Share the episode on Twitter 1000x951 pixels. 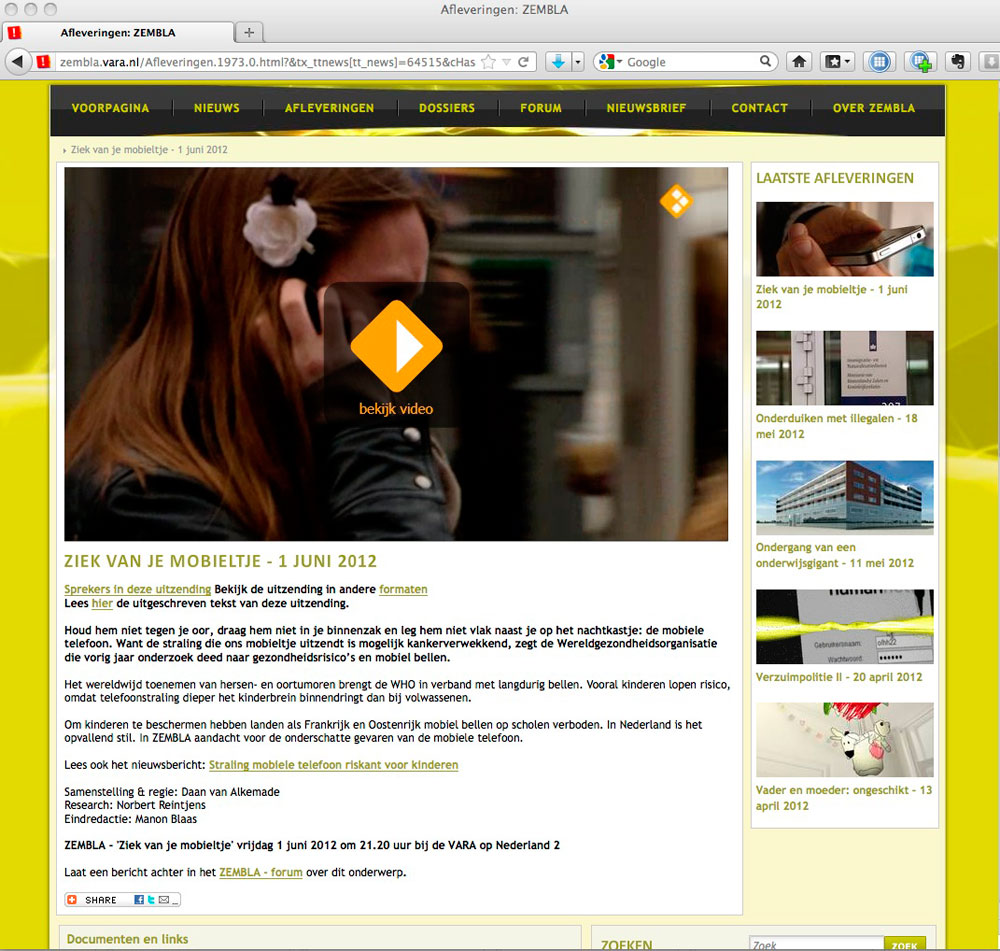point(151,900)
